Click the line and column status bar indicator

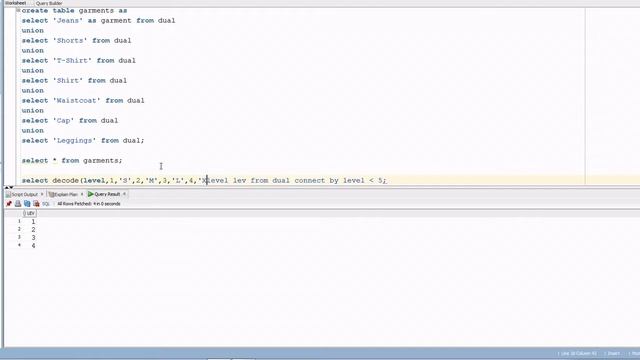(x=578, y=353)
